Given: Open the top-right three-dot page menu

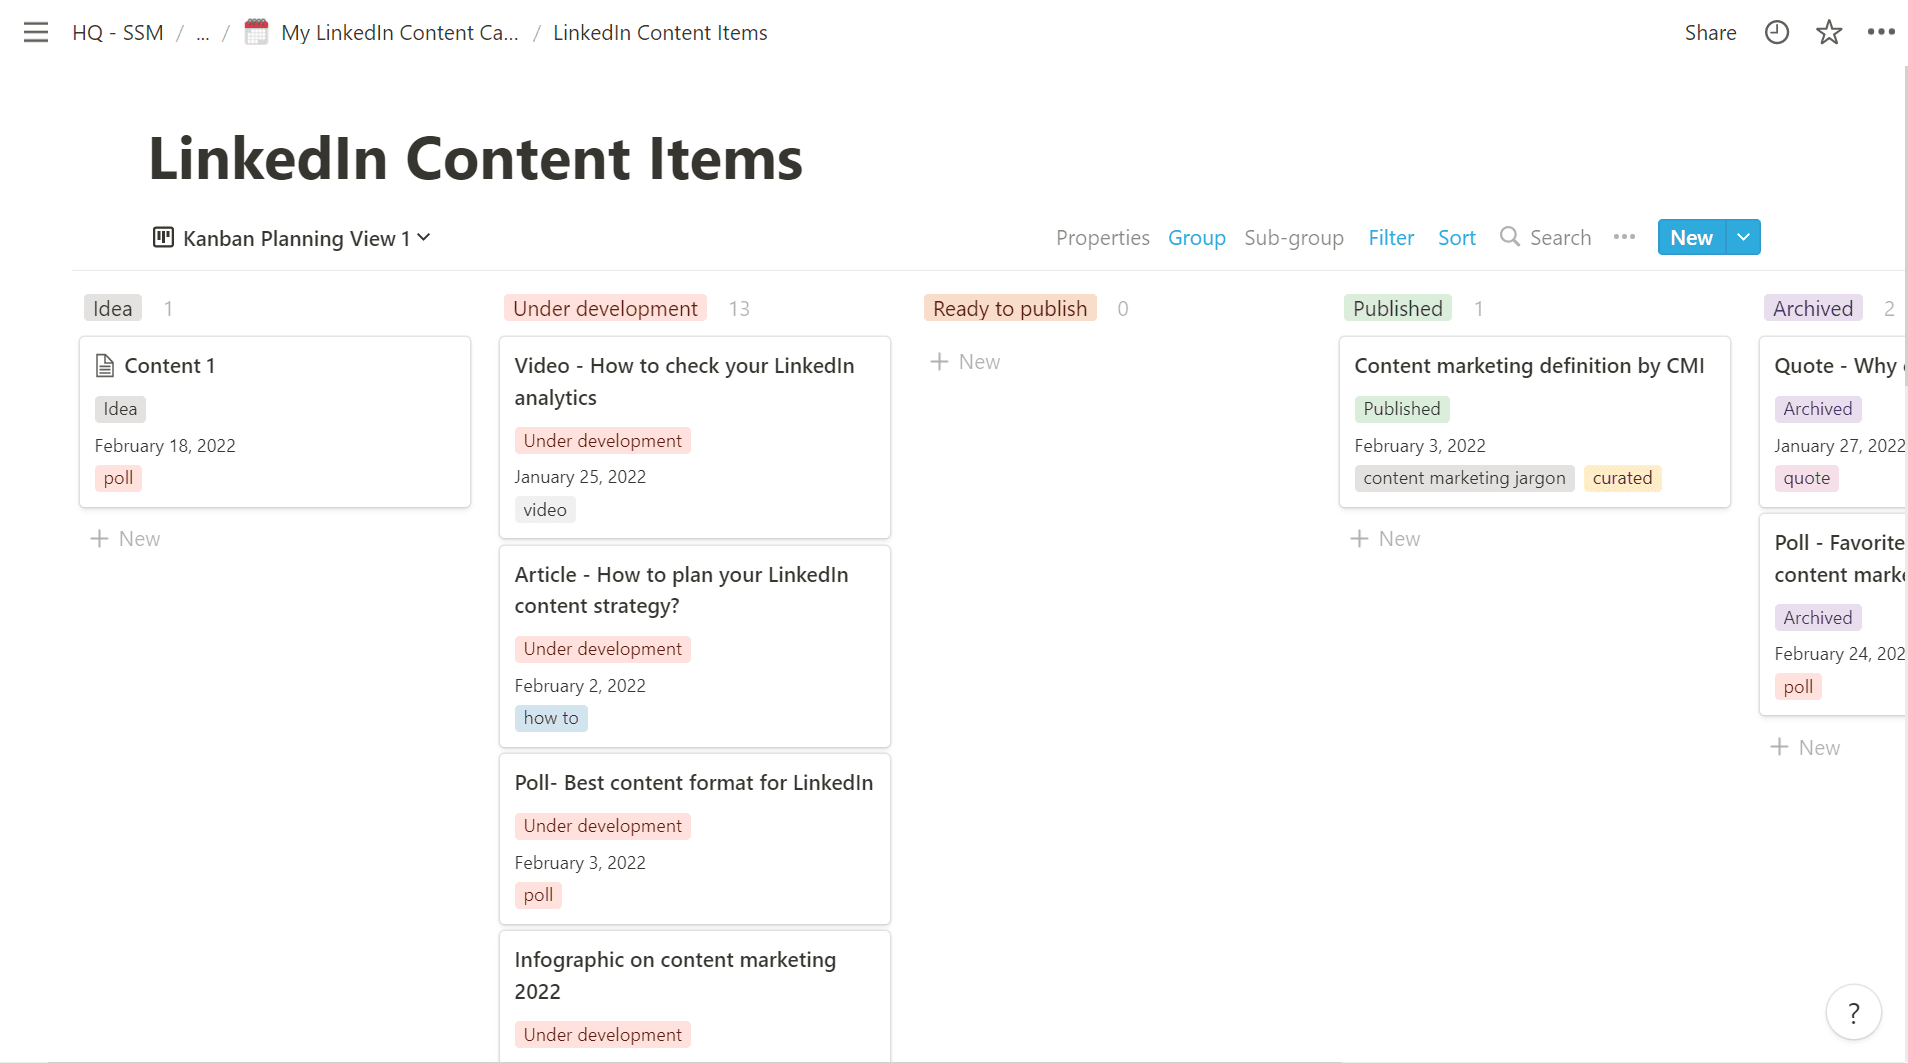Looking at the screenshot, I should pyautogui.click(x=1883, y=32).
